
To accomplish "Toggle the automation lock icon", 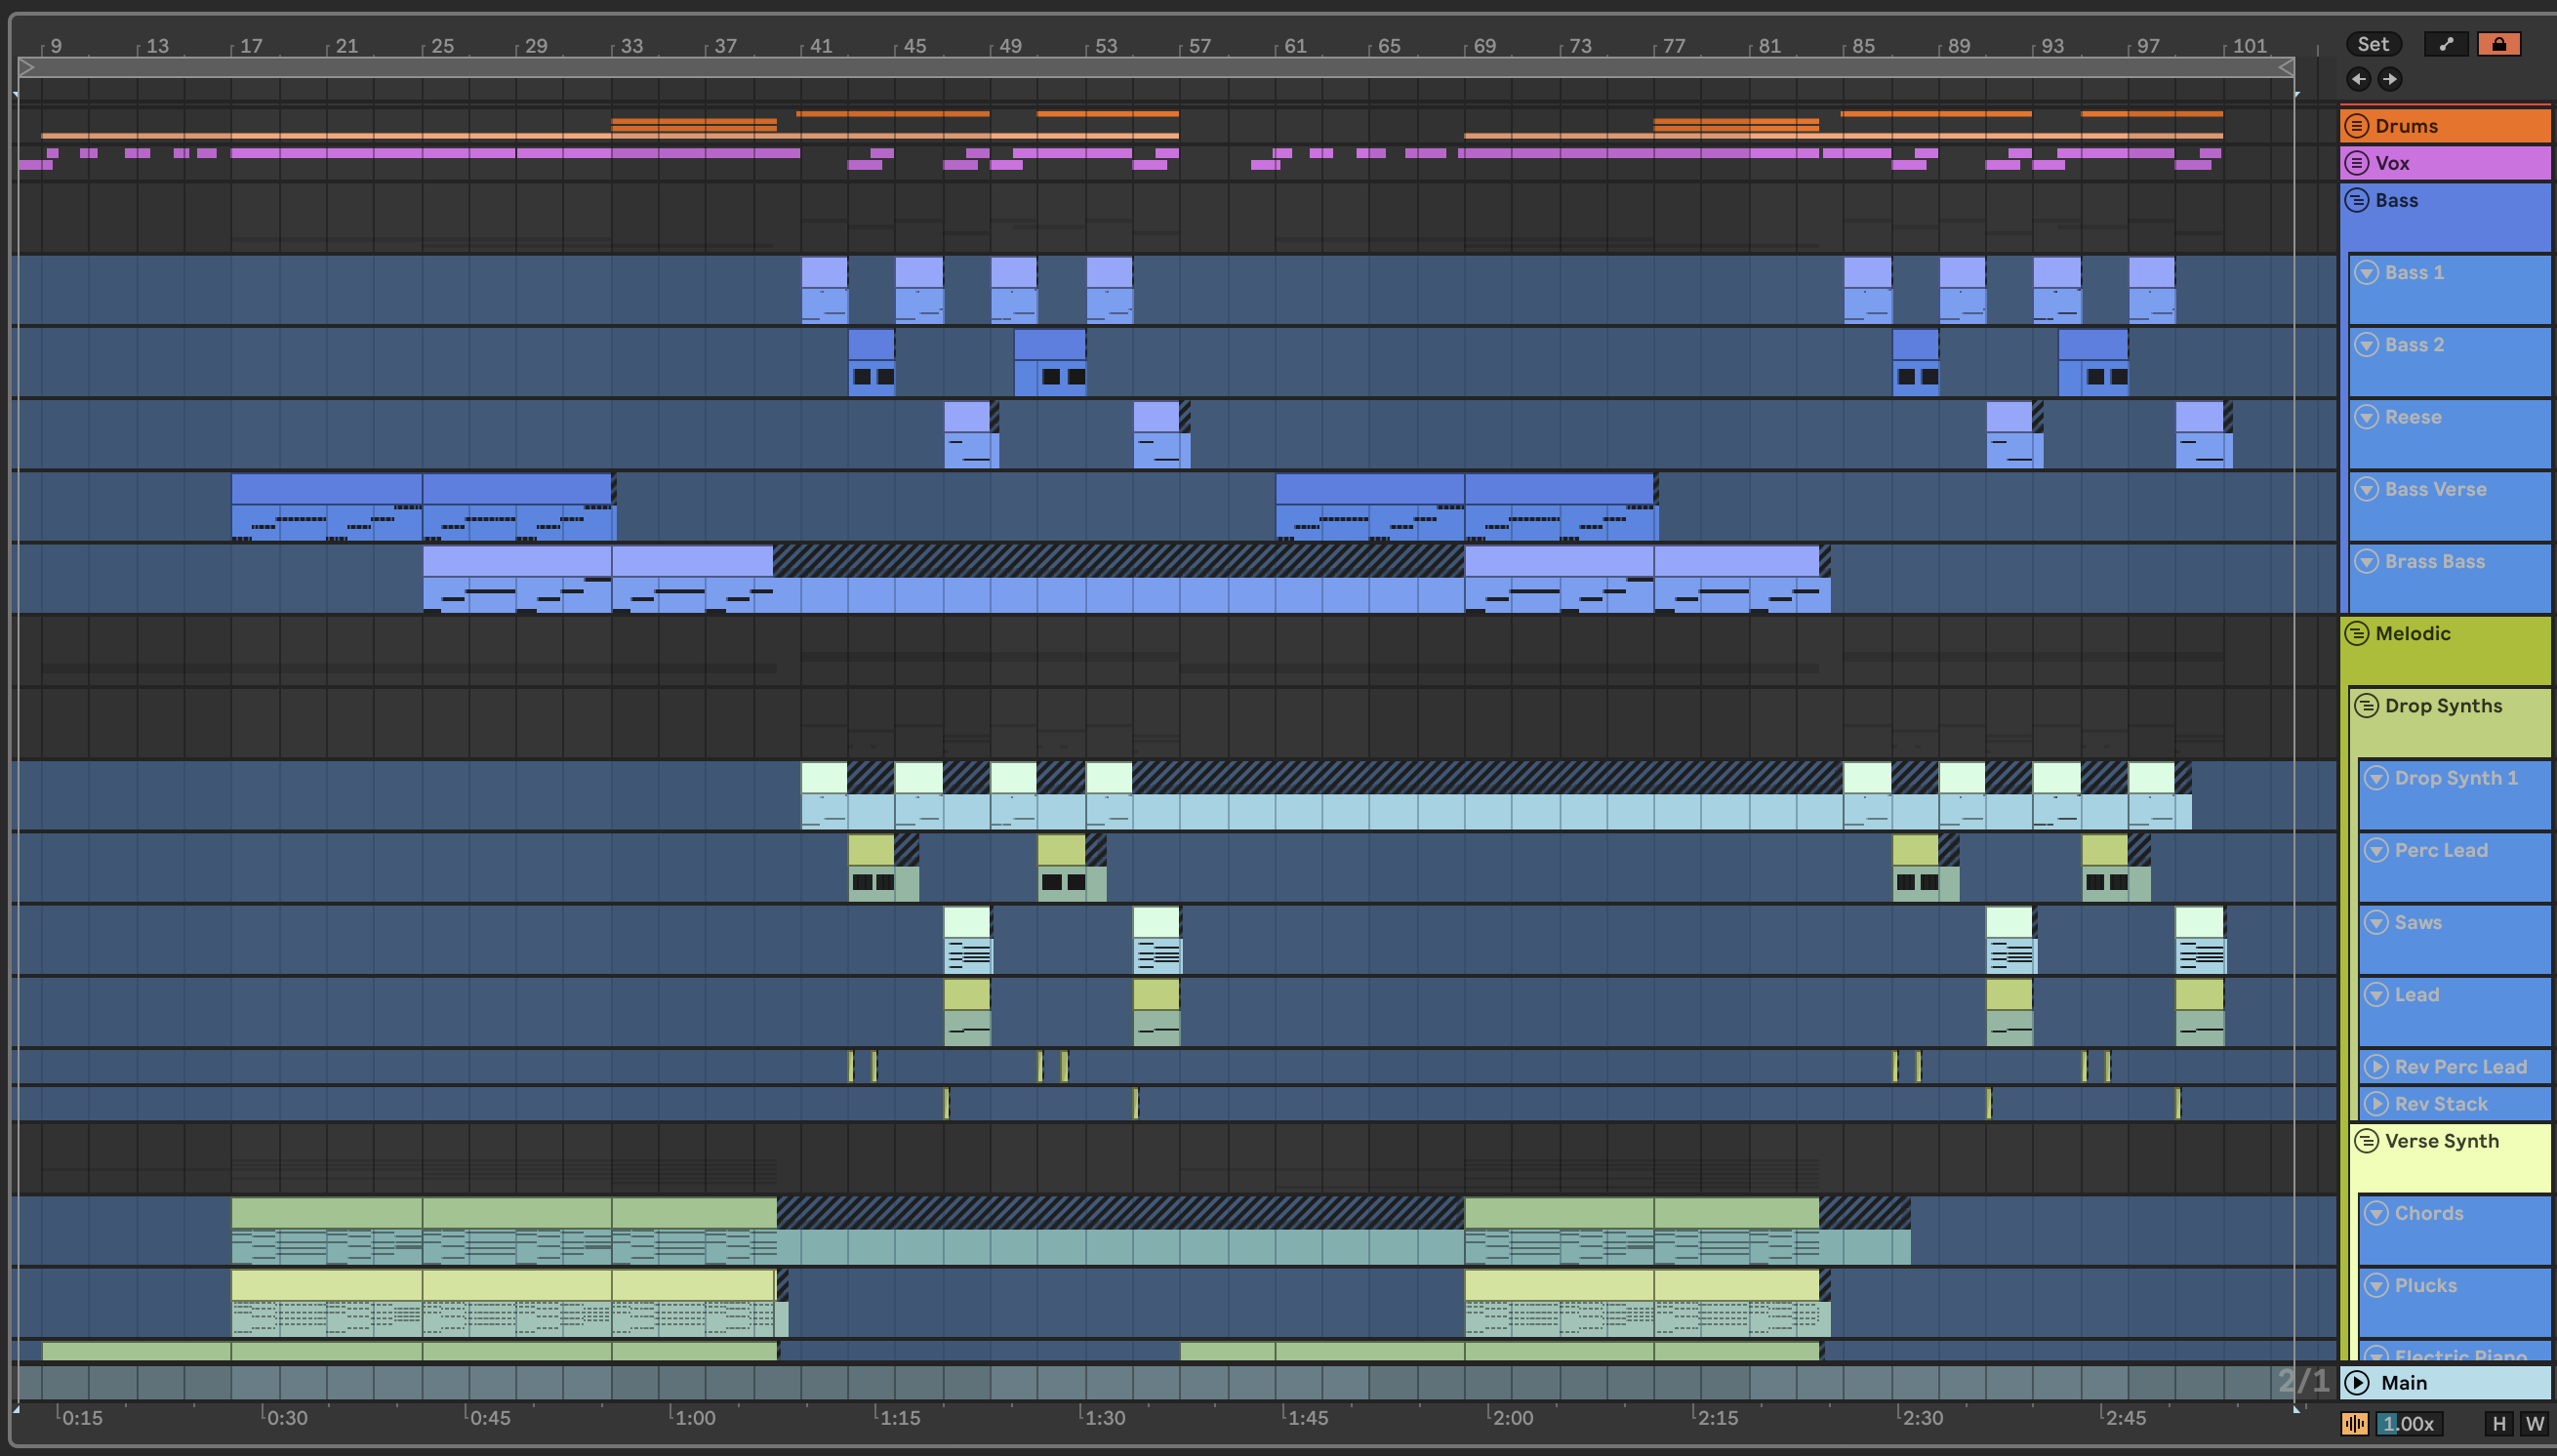I will point(2498,44).
